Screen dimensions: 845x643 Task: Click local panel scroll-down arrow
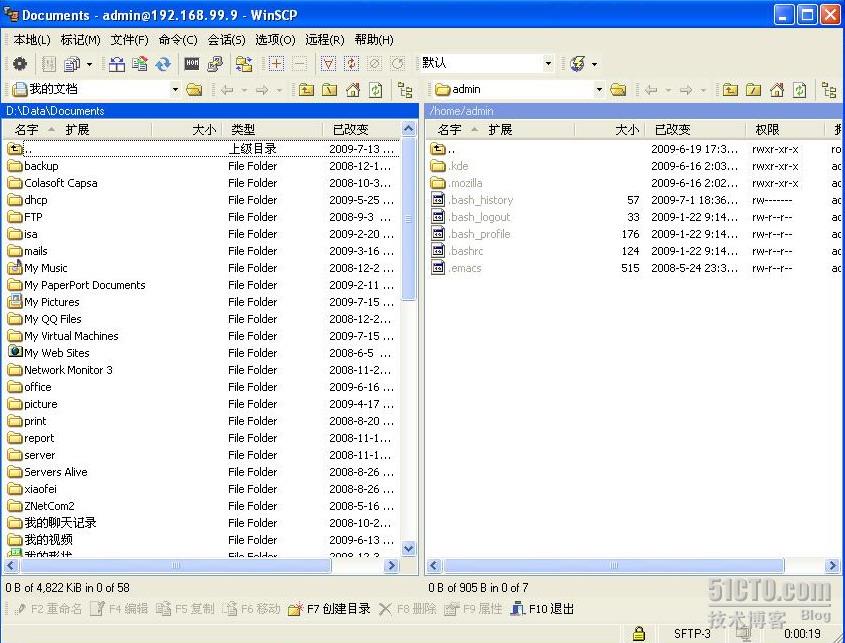(x=408, y=549)
